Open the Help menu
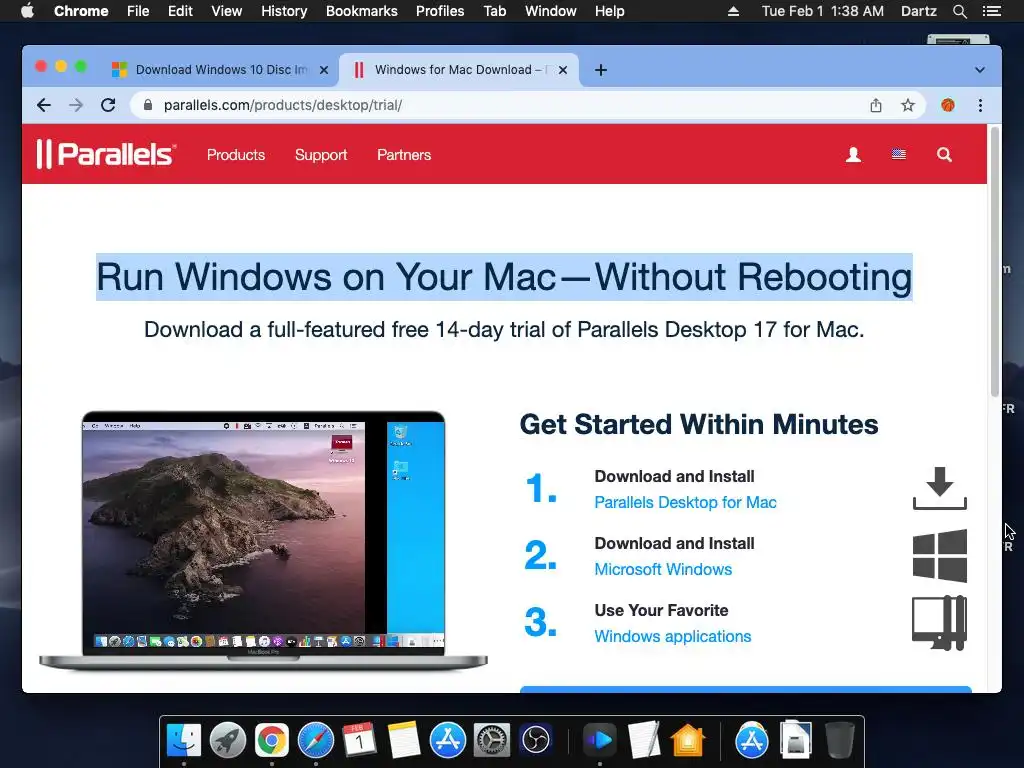The width and height of the screenshot is (1024, 768). [609, 11]
